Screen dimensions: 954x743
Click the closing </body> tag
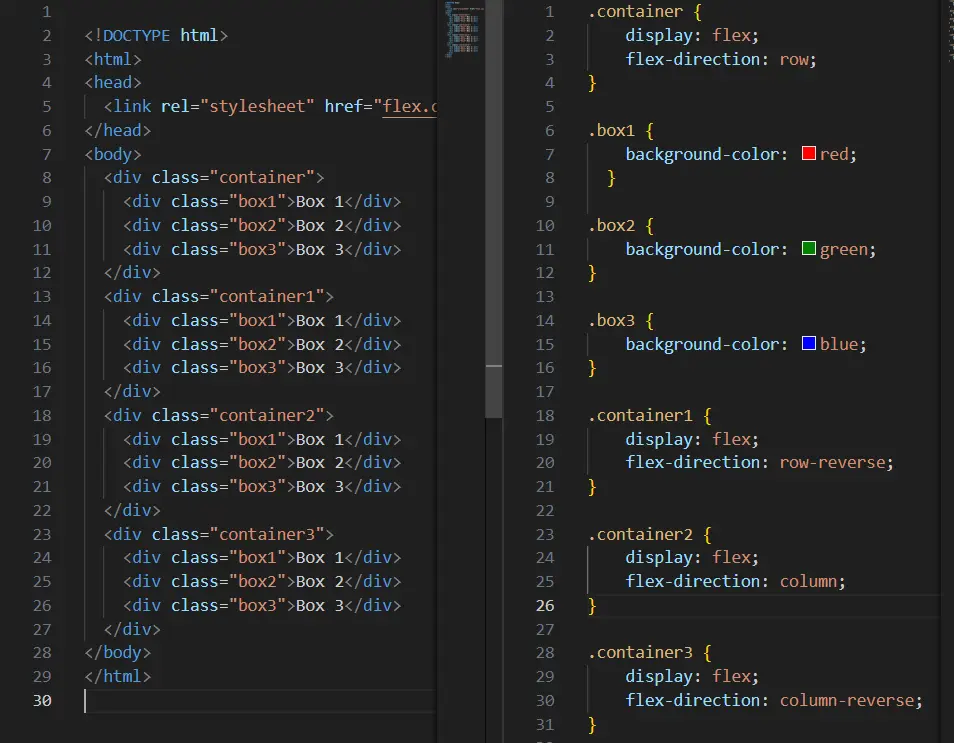(118, 652)
